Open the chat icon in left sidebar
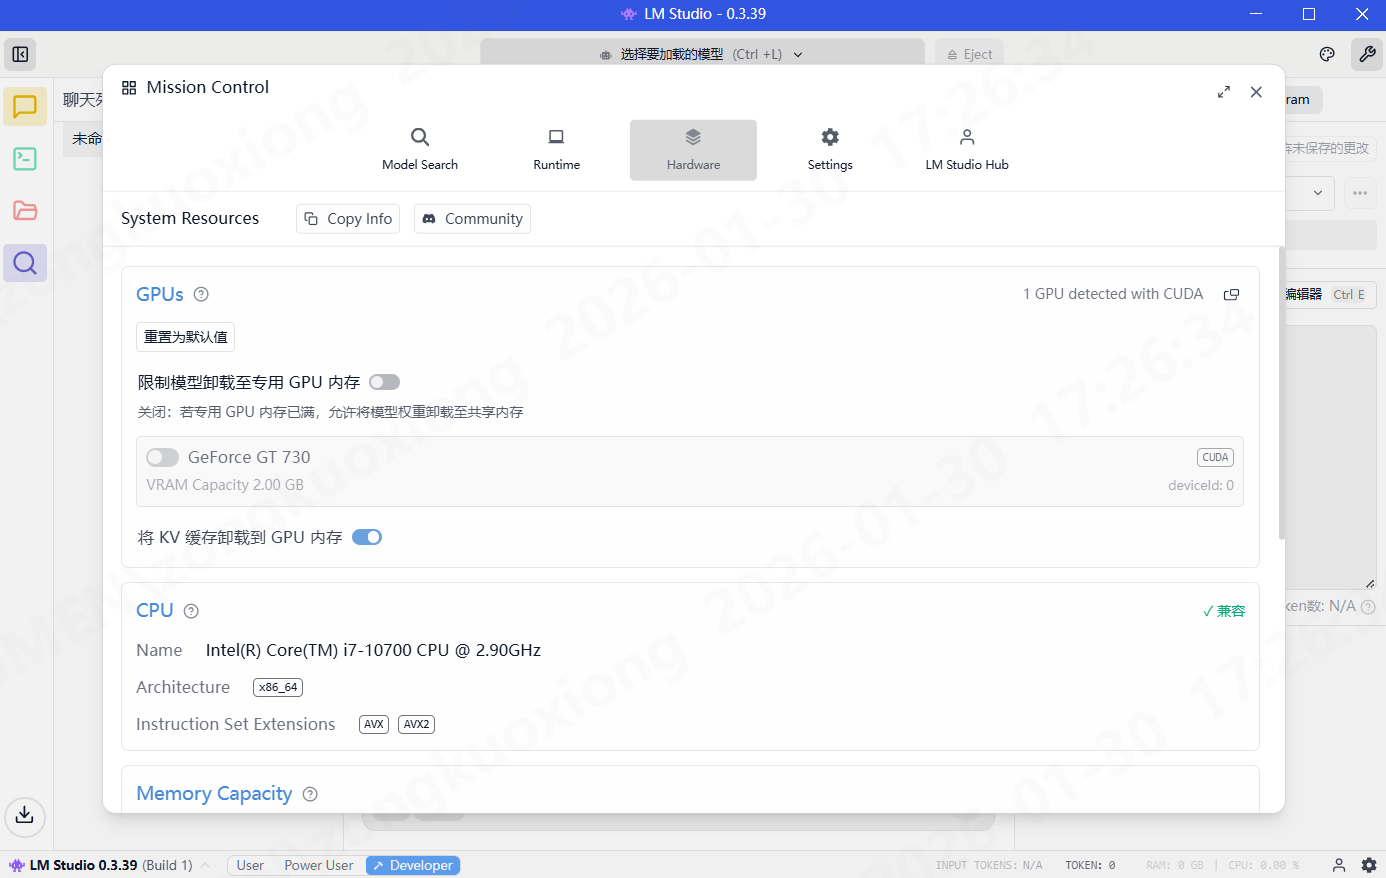This screenshot has height=878, width=1386. pos(25,106)
